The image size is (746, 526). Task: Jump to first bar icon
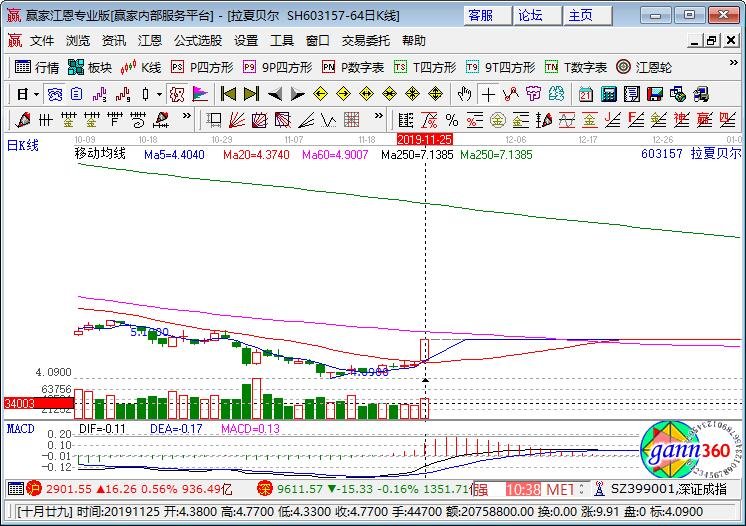click(x=228, y=94)
